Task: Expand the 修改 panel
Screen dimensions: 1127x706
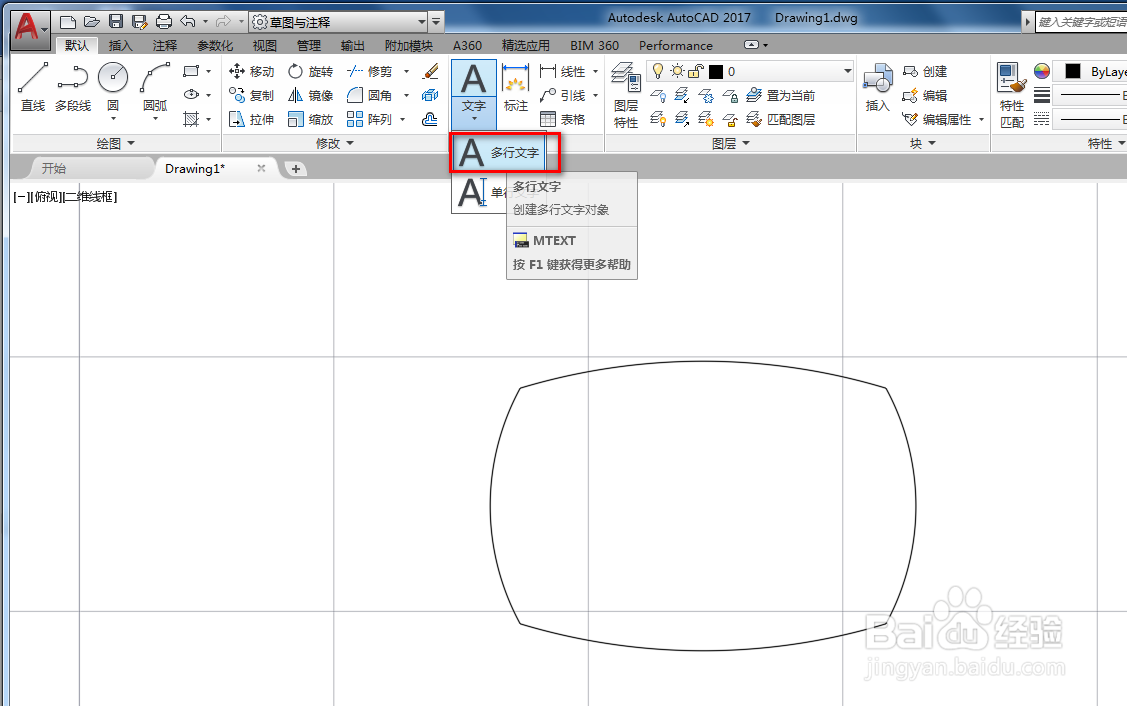Action: (335, 143)
